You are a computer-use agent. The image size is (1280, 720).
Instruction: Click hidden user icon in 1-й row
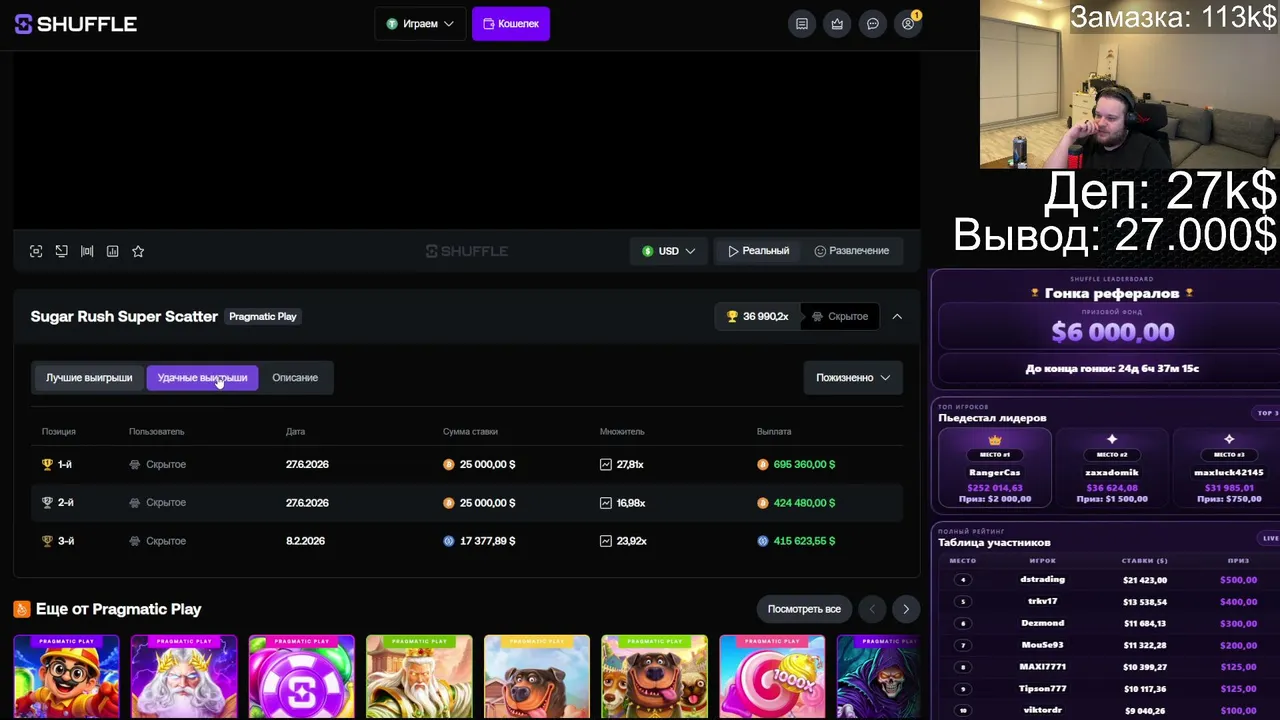point(135,464)
